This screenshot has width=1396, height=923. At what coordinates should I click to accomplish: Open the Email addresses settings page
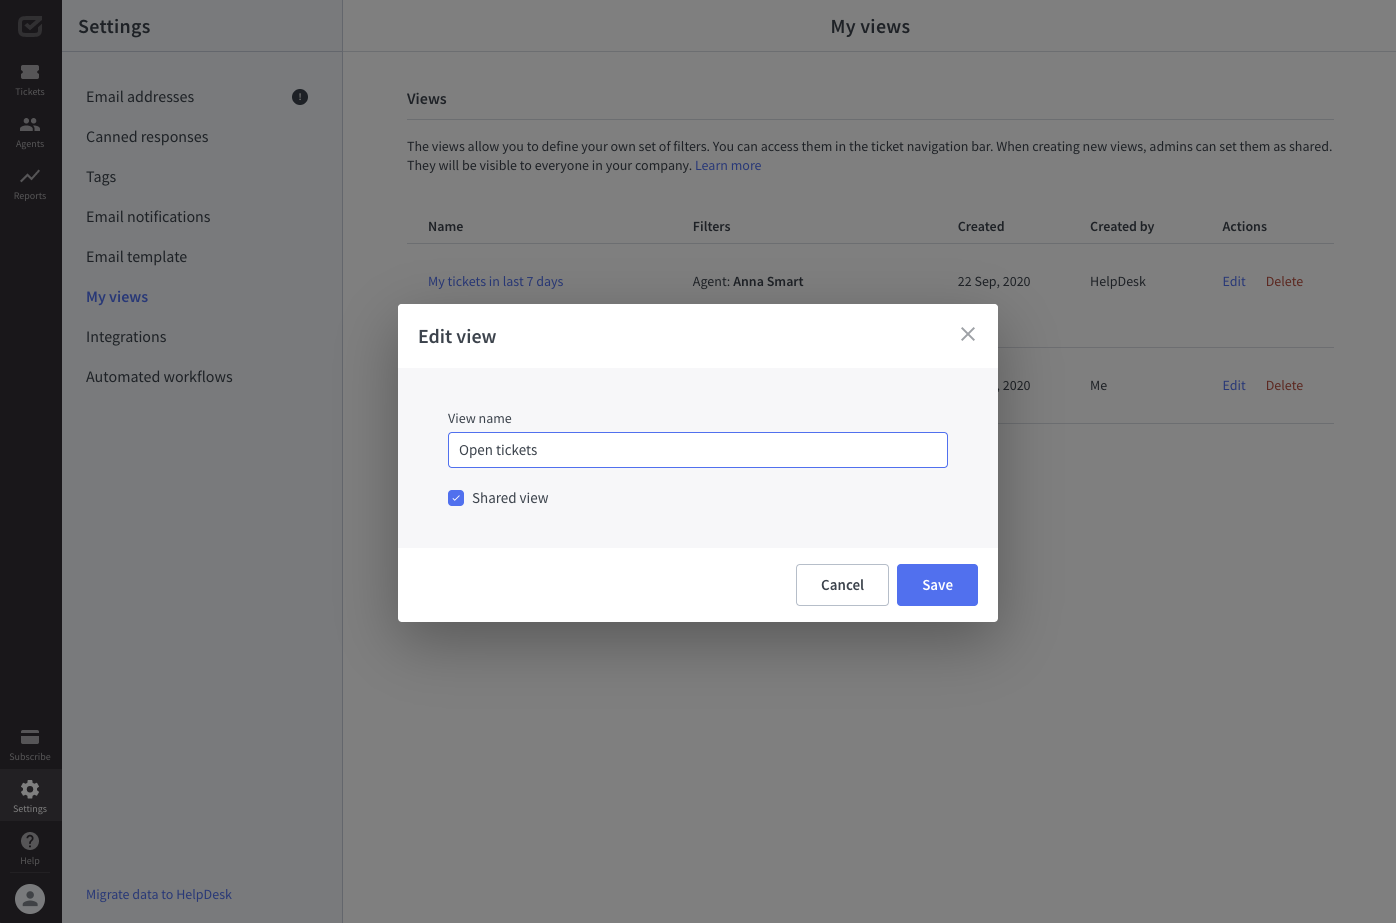tap(140, 96)
